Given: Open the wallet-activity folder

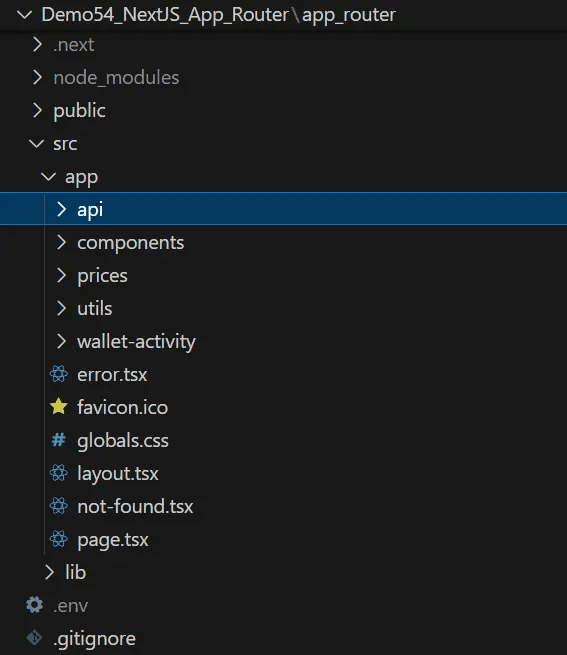Looking at the screenshot, I should point(136,341).
